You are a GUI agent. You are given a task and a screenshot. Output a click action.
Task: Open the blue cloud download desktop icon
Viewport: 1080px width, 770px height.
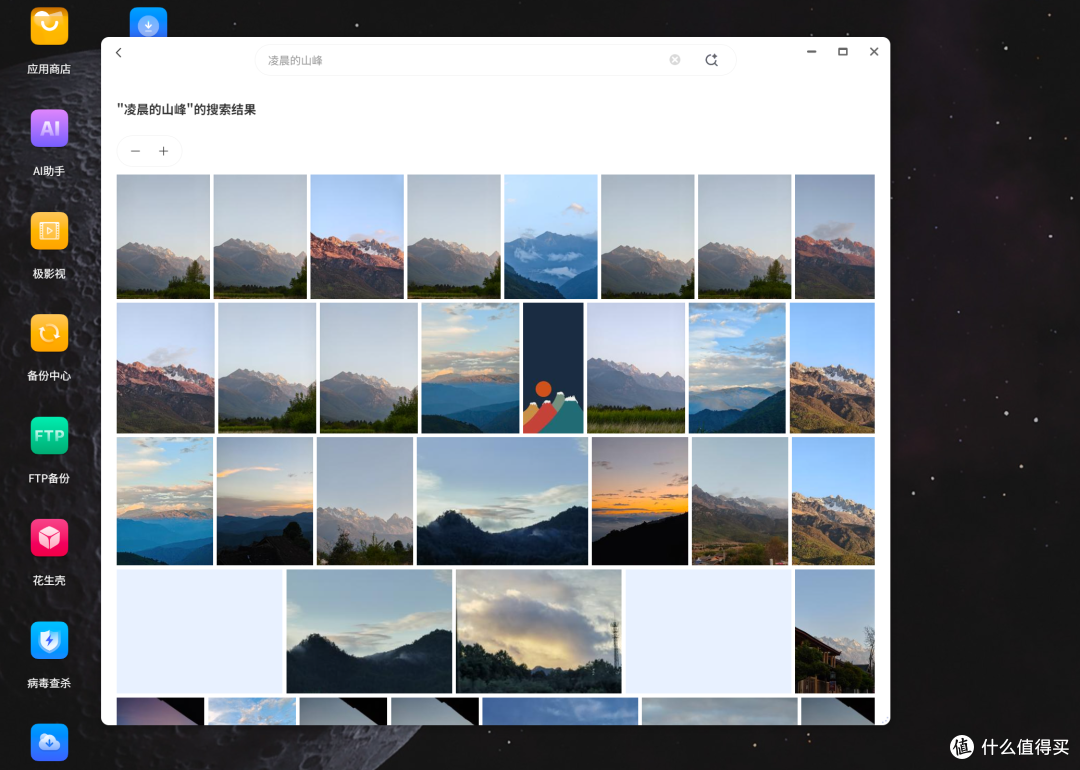click(49, 742)
